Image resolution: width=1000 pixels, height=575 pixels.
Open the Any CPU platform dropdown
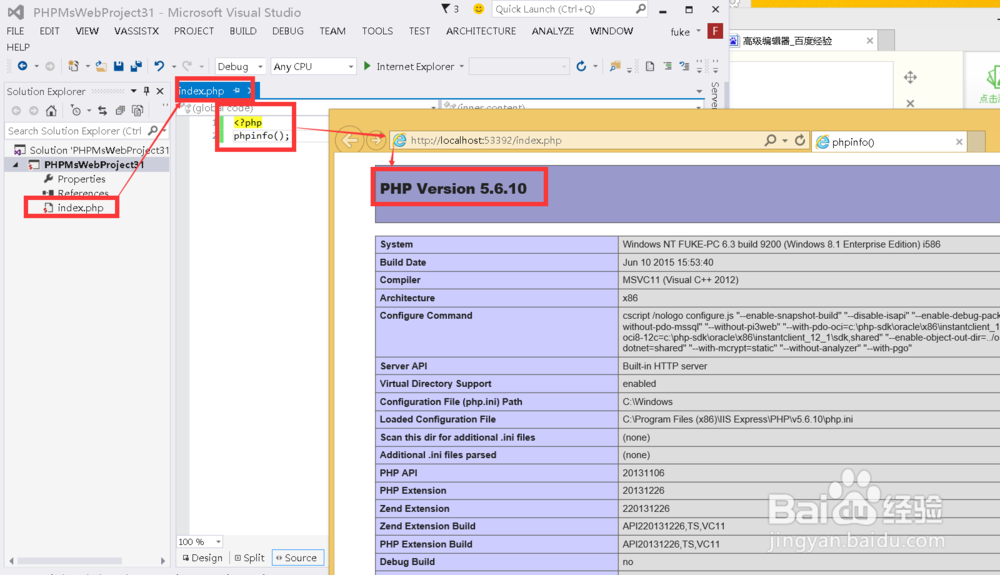pyautogui.click(x=313, y=66)
